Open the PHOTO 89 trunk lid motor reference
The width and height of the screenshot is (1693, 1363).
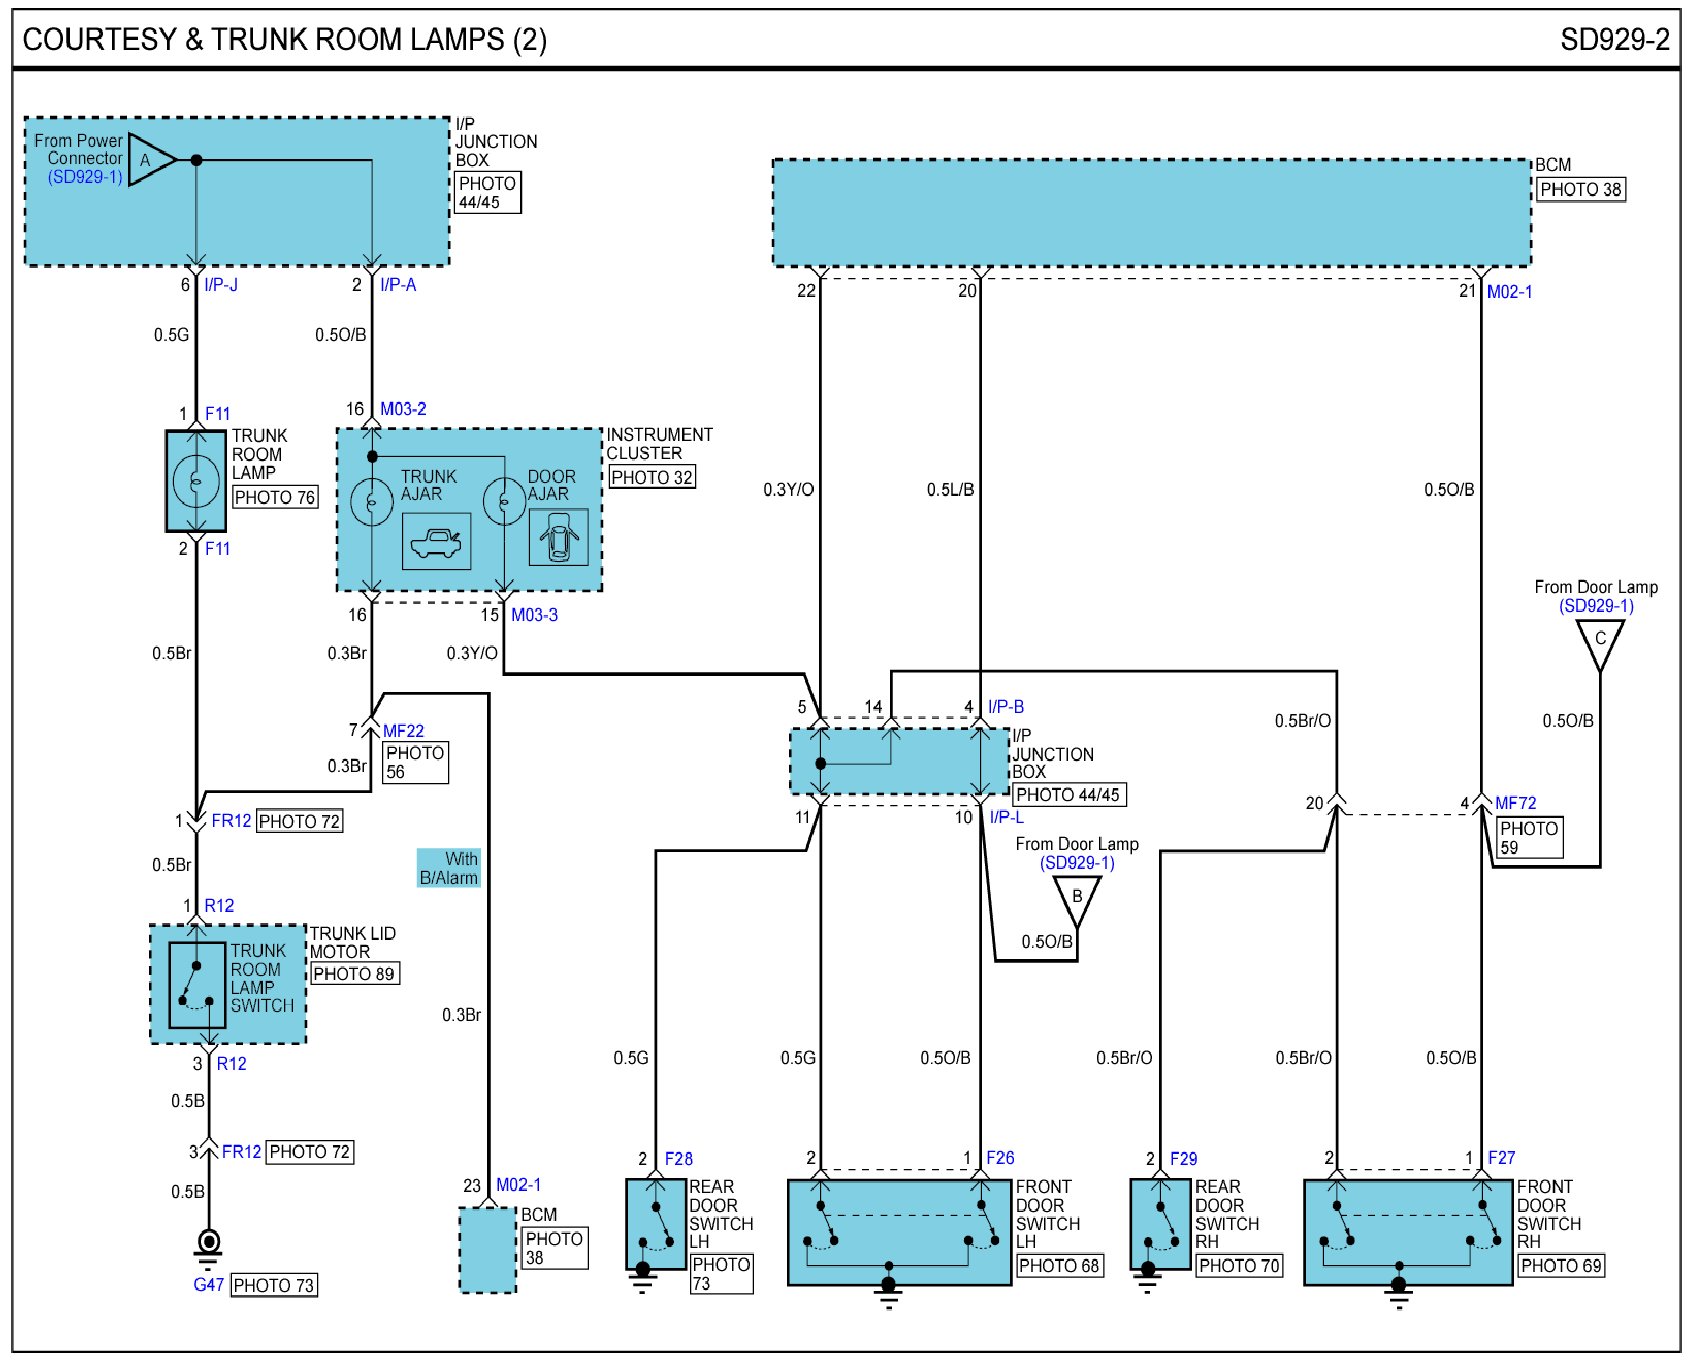pyautogui.click(x=354, y=974)
